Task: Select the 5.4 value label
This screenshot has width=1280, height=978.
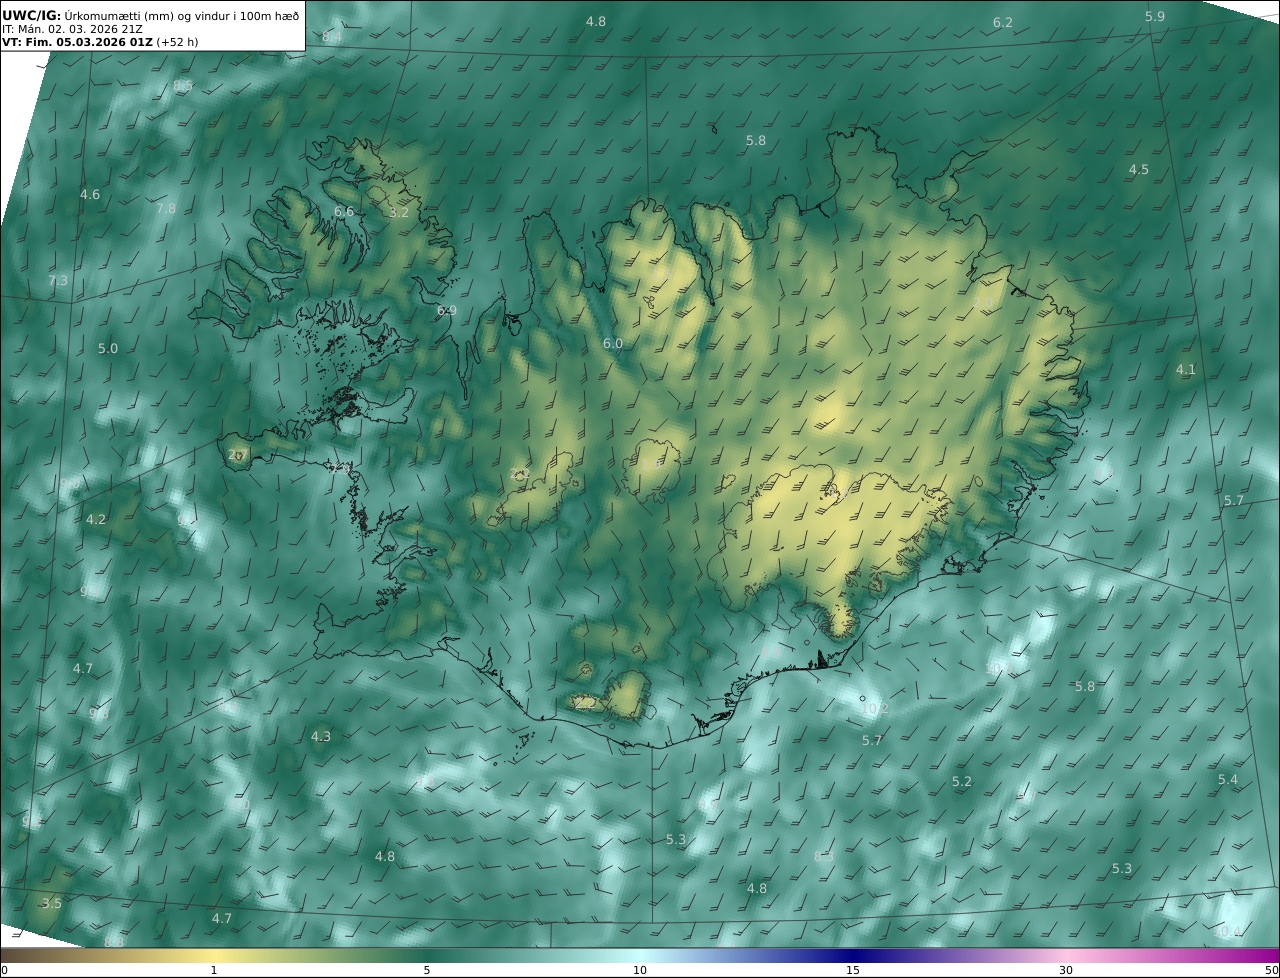Action: 1228,779
